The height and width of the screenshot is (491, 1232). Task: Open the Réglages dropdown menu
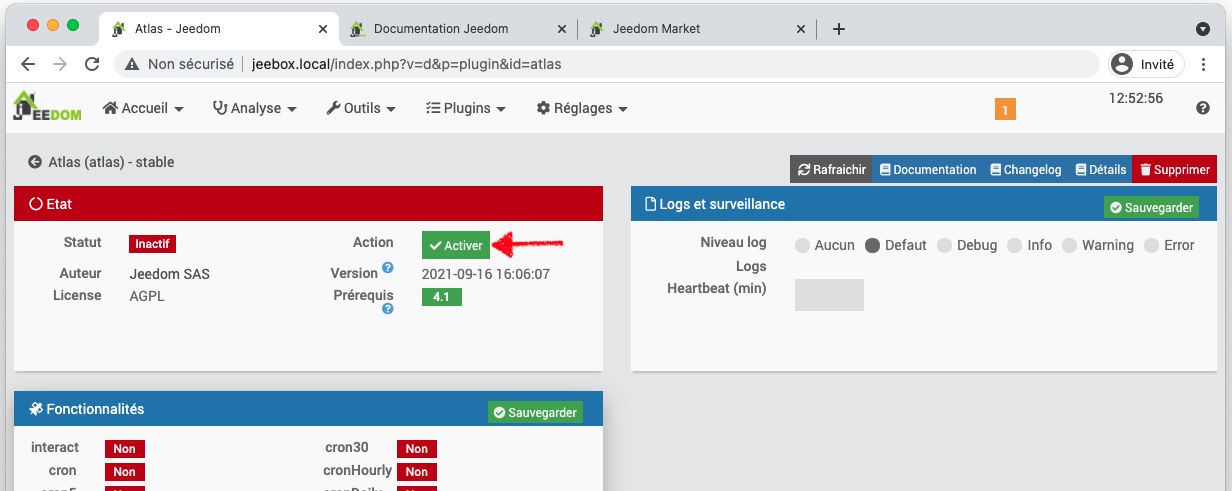pyautogui.click(x=582, y=108)
